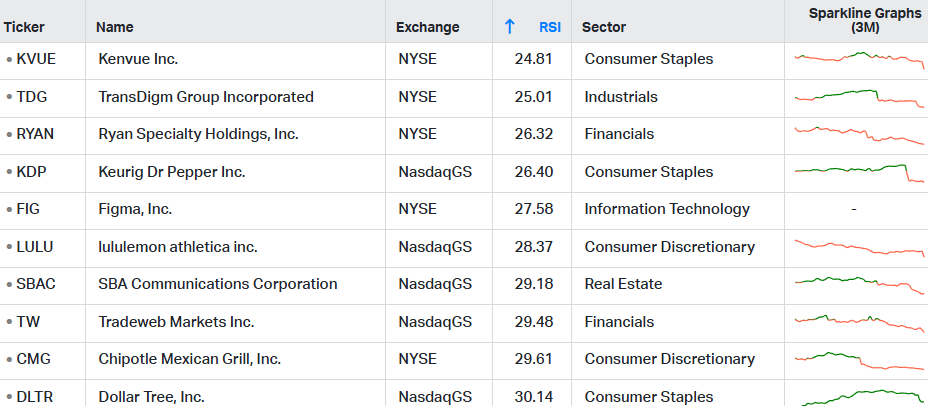Viewport: 928px width, 406px height.
Task: Click the RSI ascending sort arrow
Action: 510,27
